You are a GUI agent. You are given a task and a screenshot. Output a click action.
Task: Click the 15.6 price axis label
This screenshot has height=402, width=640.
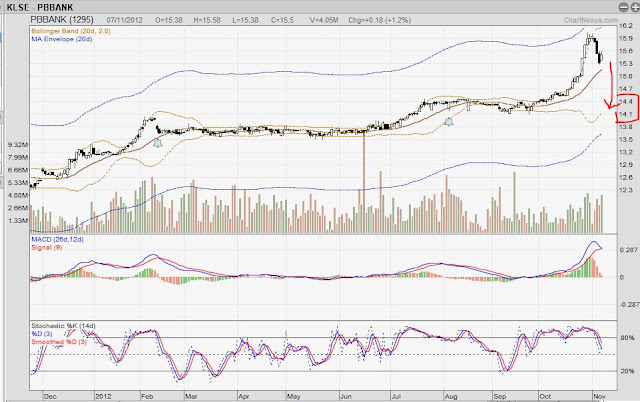[626, 51]
